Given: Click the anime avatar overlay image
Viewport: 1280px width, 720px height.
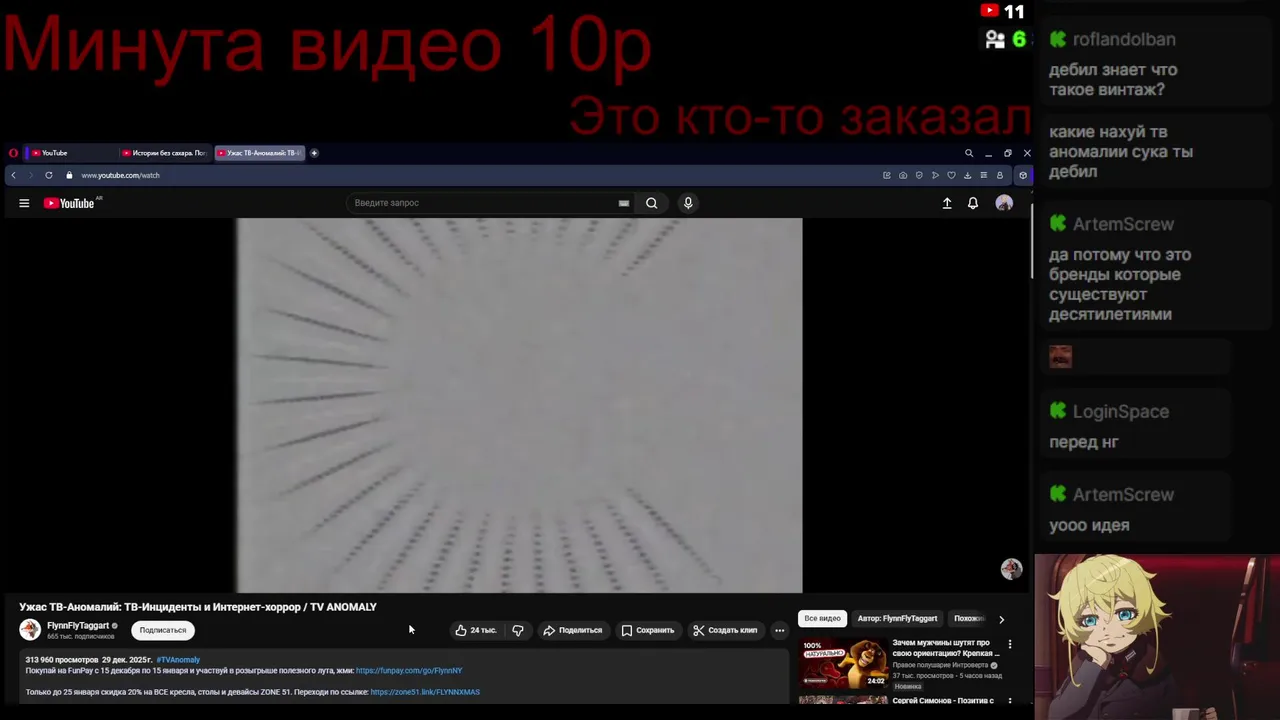Looking at the screenshot, I should tap(1157, 638).
